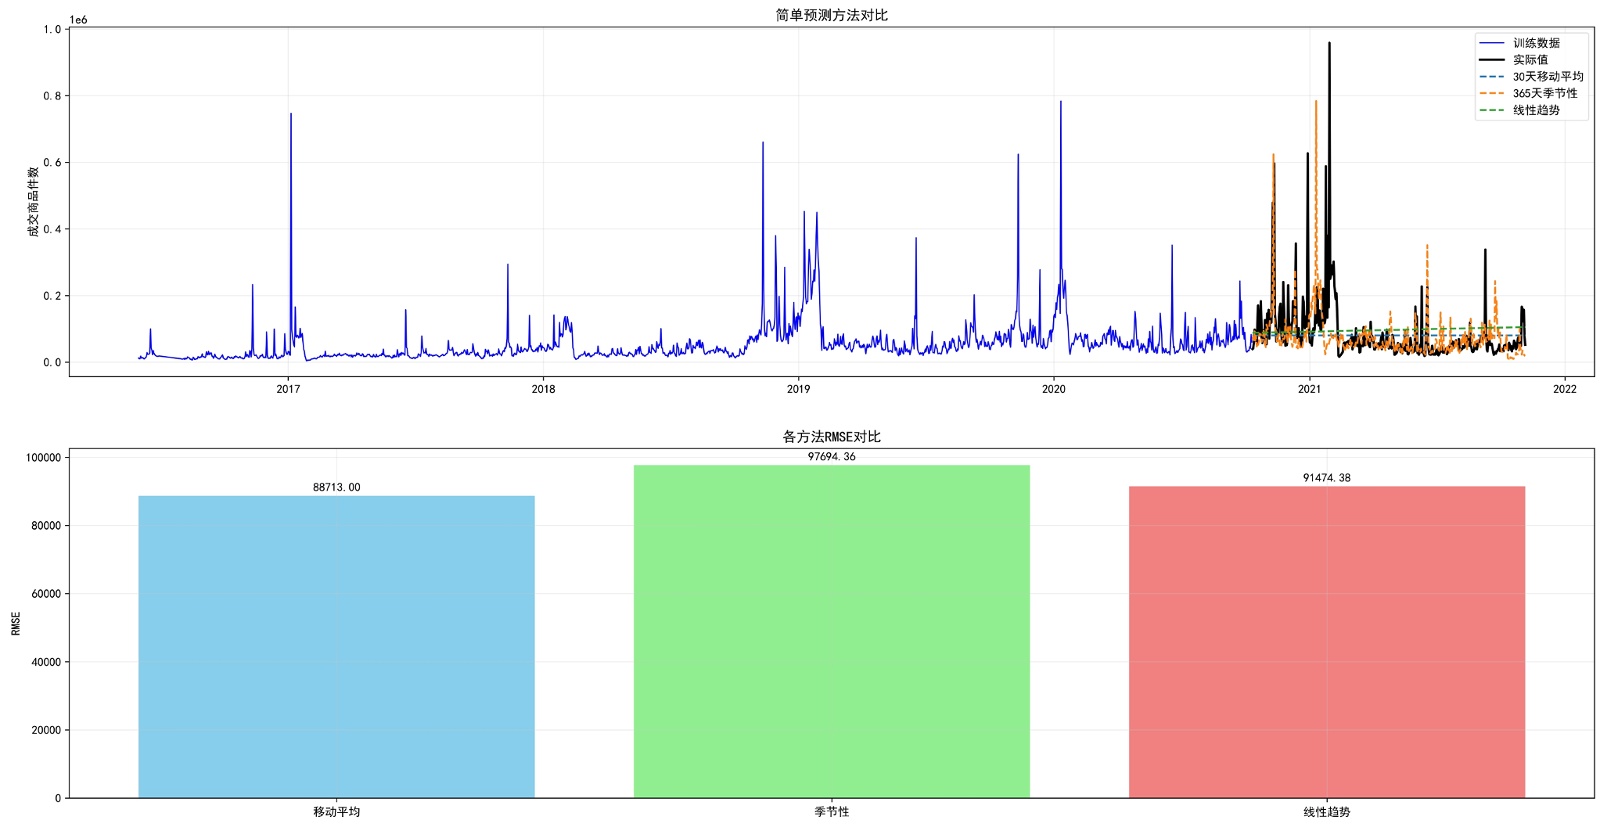Image resolution: width=1600 pixels, height=831 pixels.
Task: Click the blue 移动平均 RMSE bar
Action: [x=336, y=647]
